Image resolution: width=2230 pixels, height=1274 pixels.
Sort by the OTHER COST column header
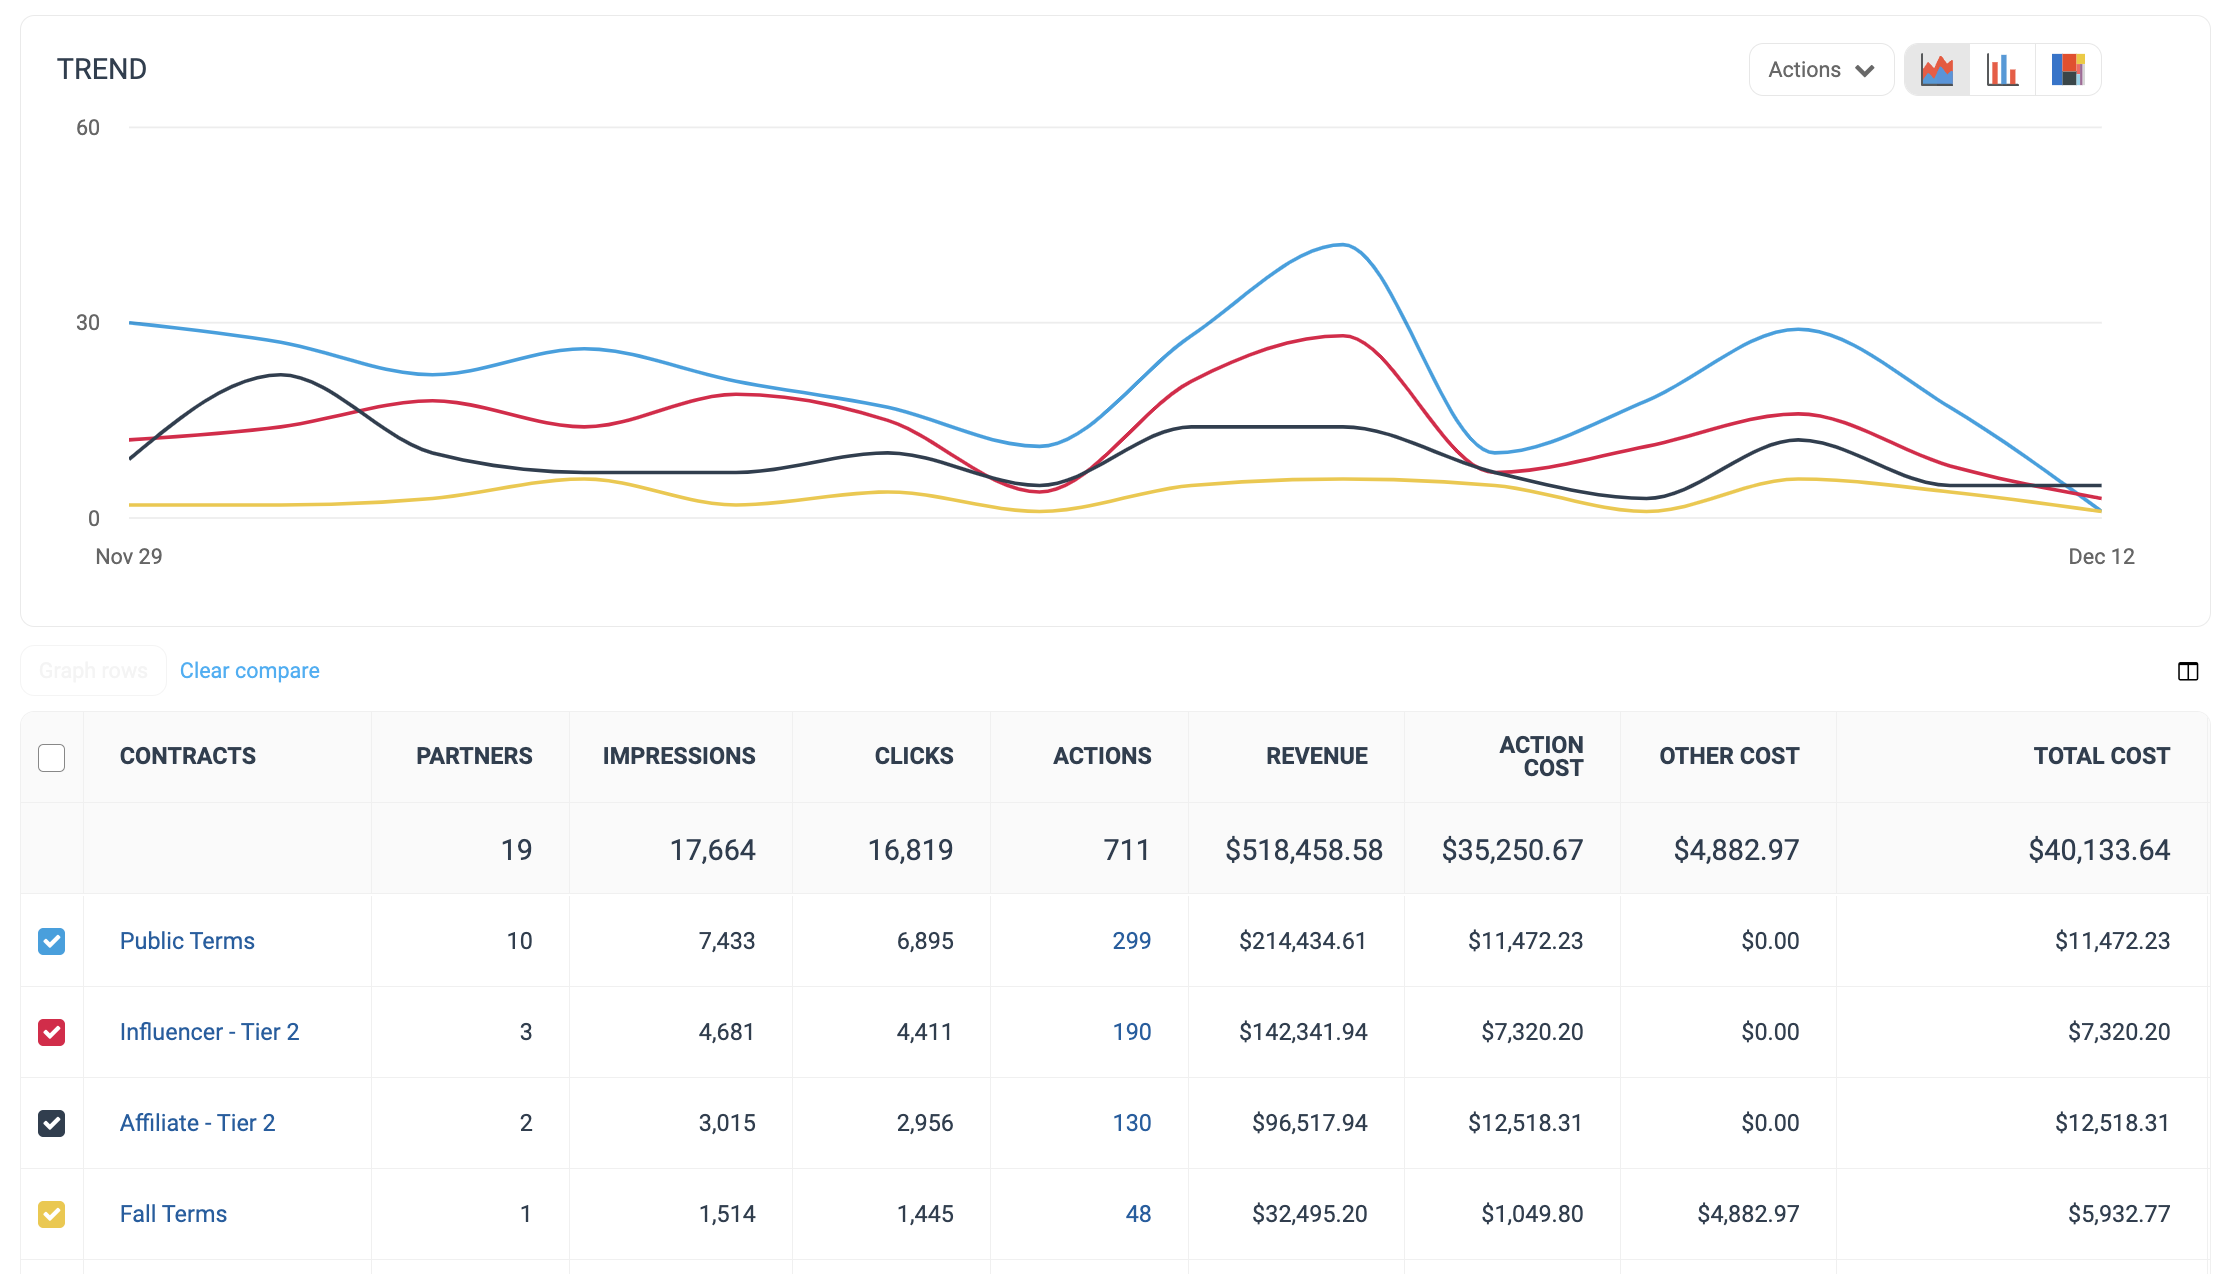[1729, 756]
